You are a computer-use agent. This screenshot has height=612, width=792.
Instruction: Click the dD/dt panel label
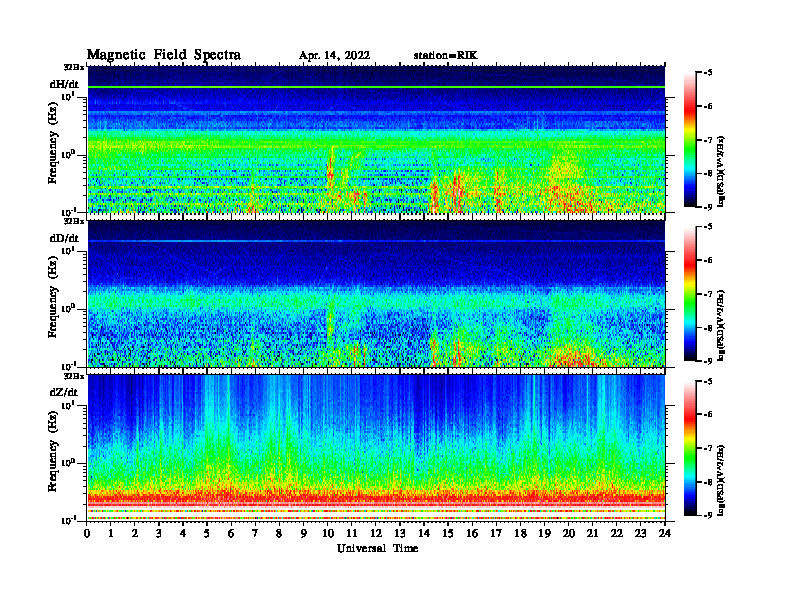pyautogui.click(x=64, y=238)
